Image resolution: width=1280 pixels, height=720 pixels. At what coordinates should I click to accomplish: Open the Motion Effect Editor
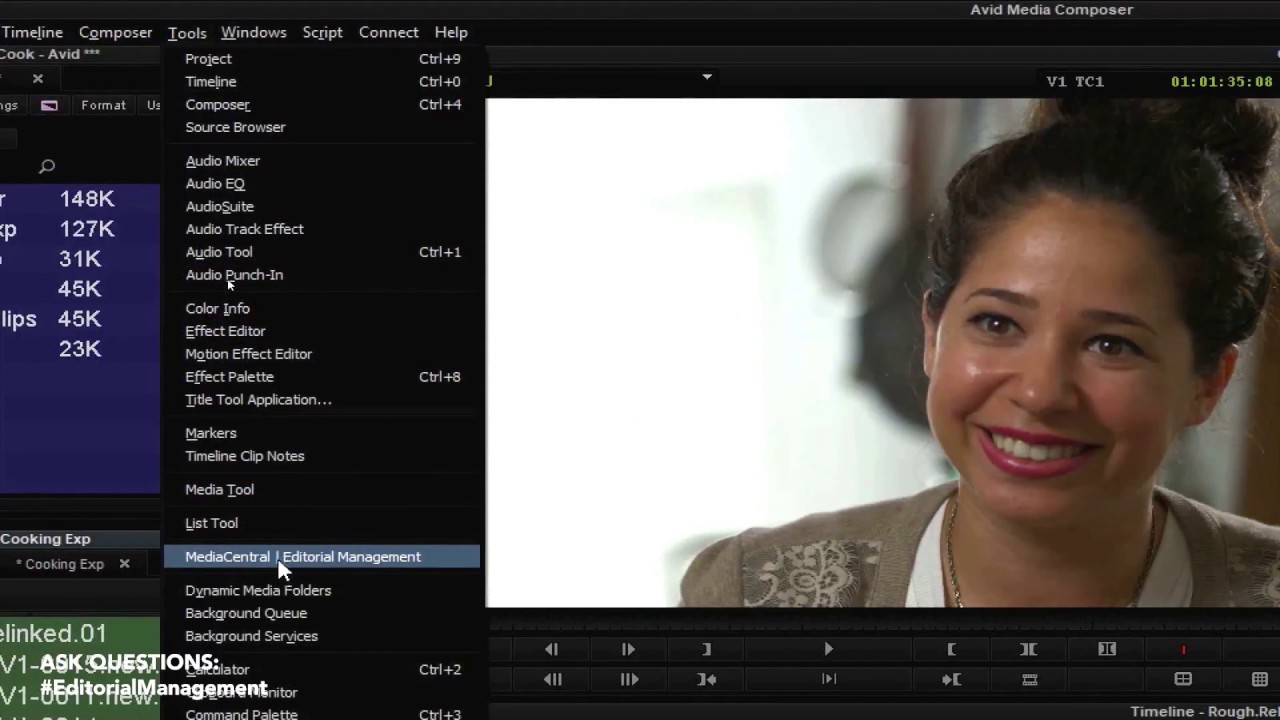322,354
